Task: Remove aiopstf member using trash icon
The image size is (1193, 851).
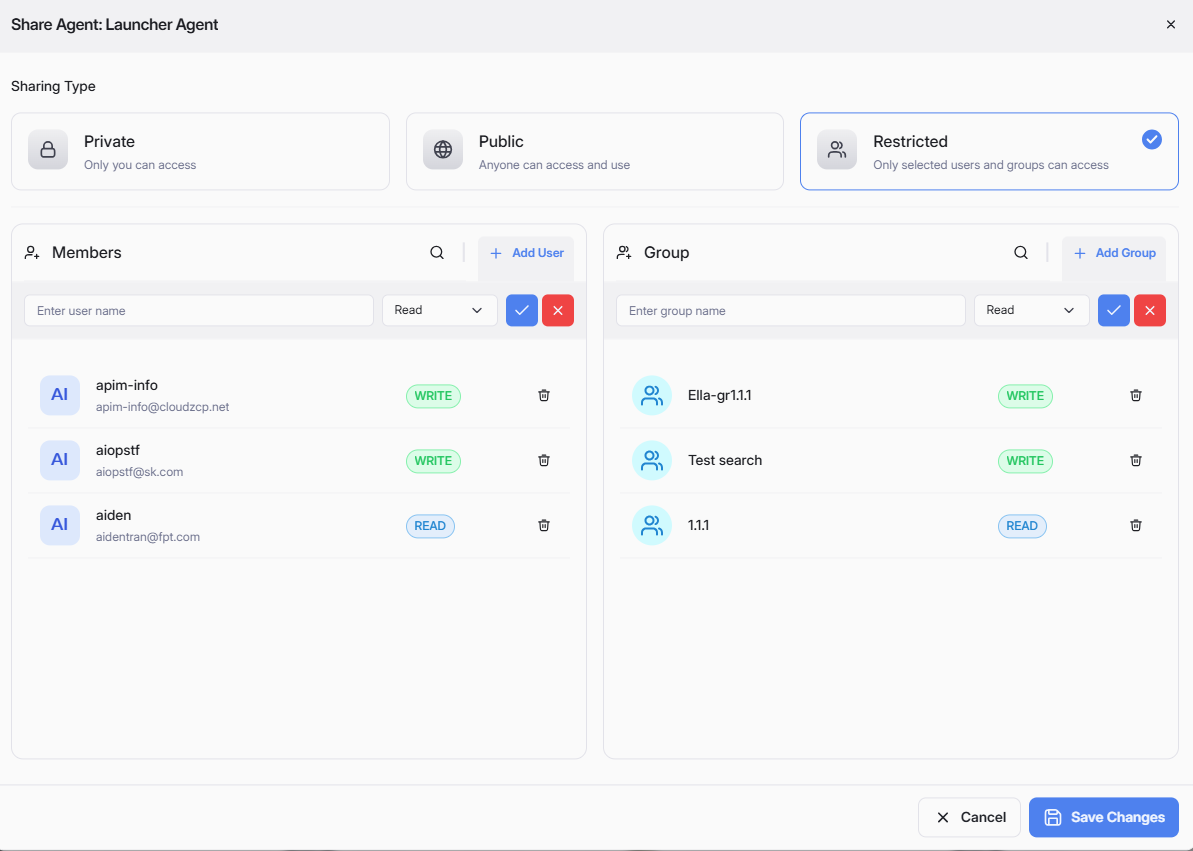Action: coord(544,460)
